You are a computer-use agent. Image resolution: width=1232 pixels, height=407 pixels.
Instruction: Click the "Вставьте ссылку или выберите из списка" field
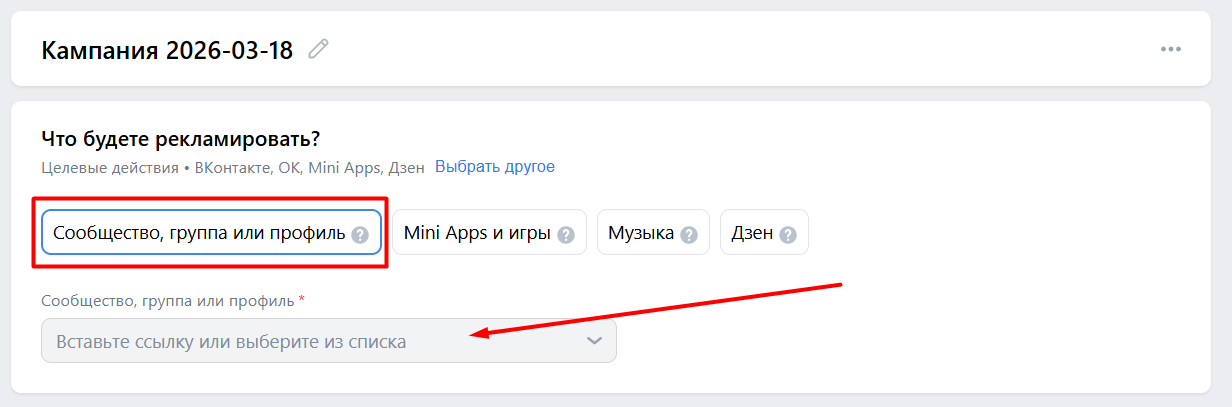point(300,341)
